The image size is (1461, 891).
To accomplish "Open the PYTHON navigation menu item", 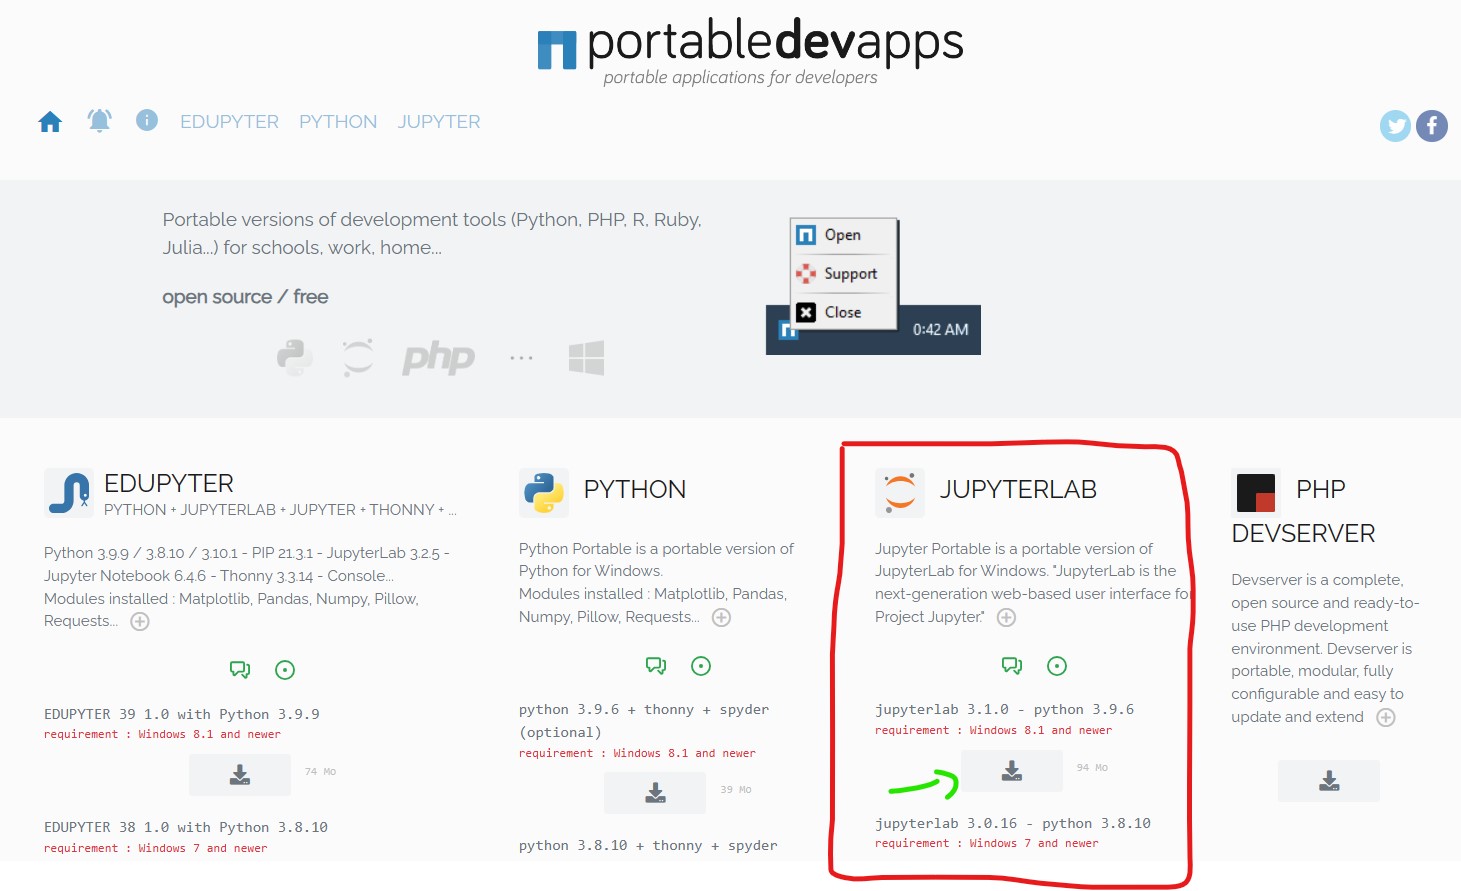I will pos(337,120).
